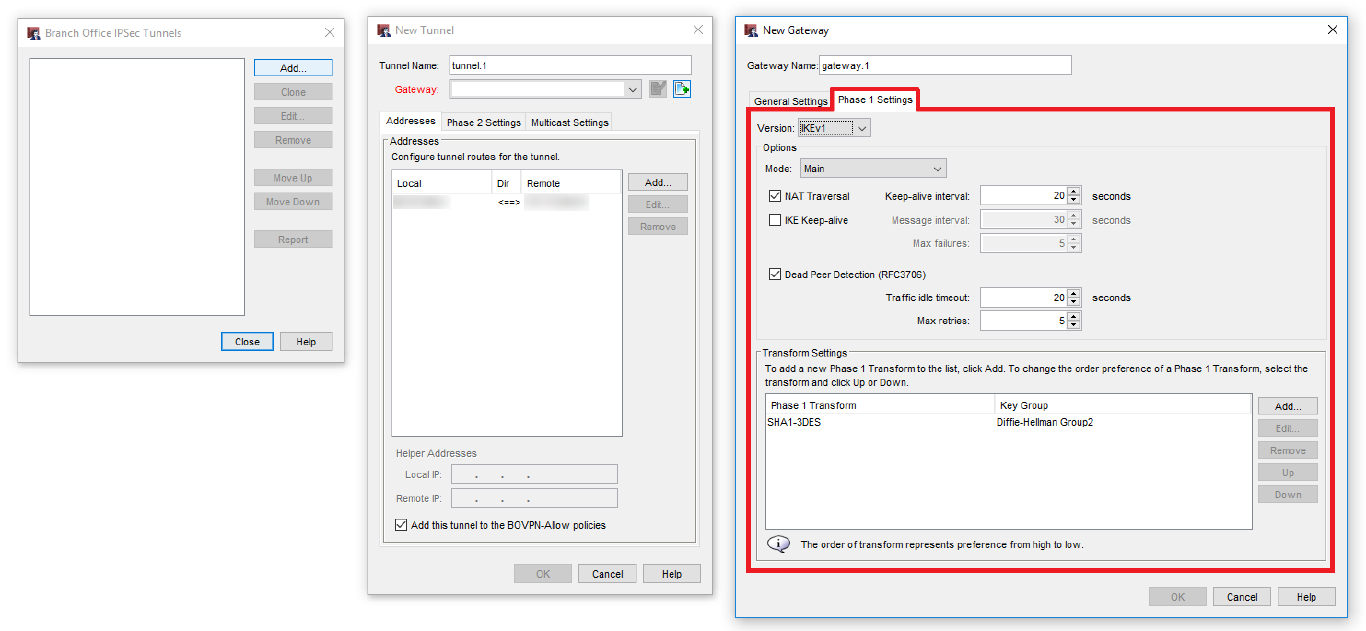Image resolution: width=1366 pixels, height=631 pixels.
Task: Click the Gateway Name text field
Action: point(944,65)
